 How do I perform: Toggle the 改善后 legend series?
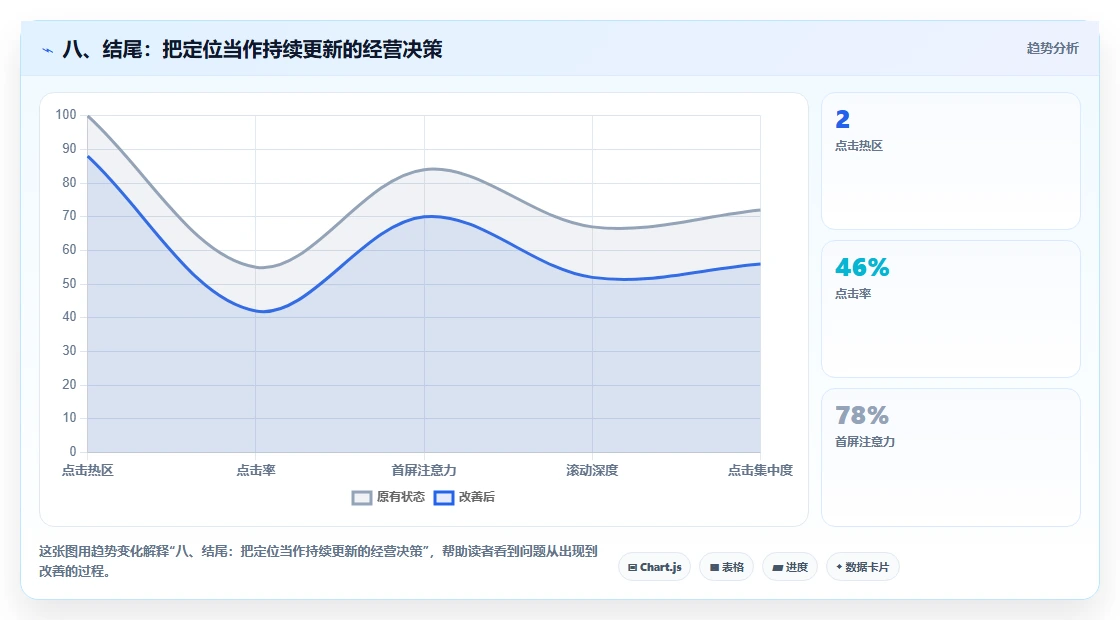pos(464,497)
